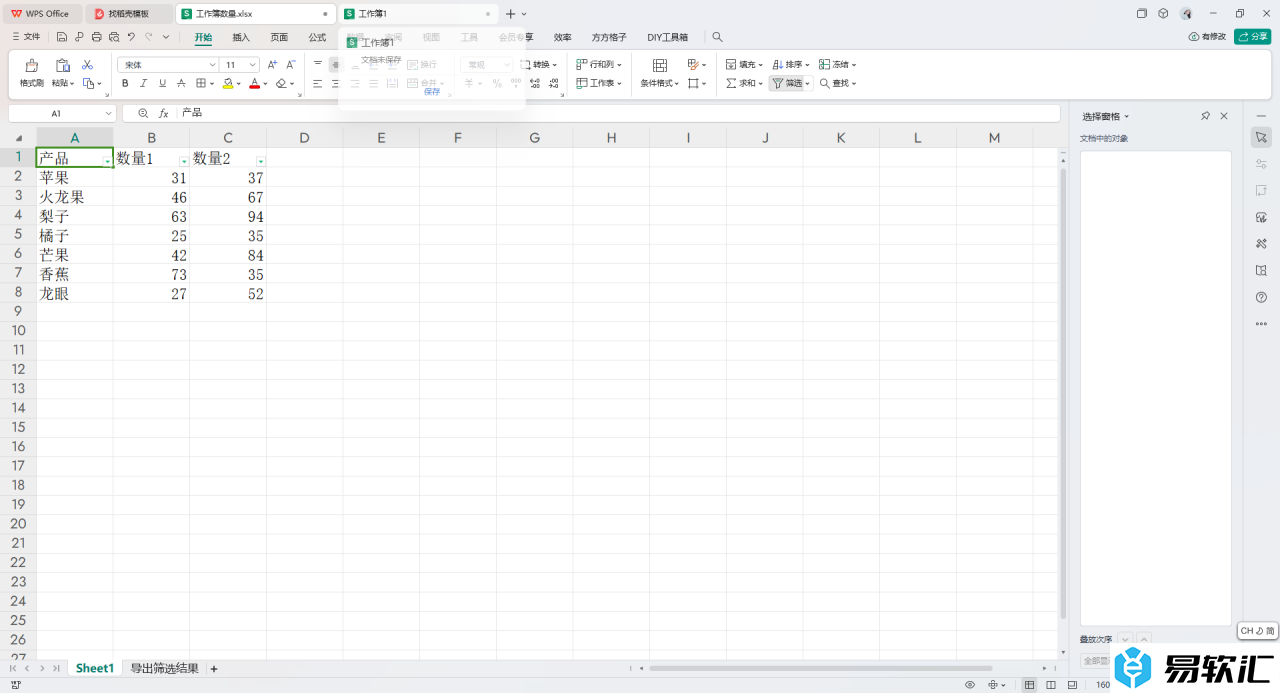Click the more (three dots) sidebar icon

[1261, 324]
